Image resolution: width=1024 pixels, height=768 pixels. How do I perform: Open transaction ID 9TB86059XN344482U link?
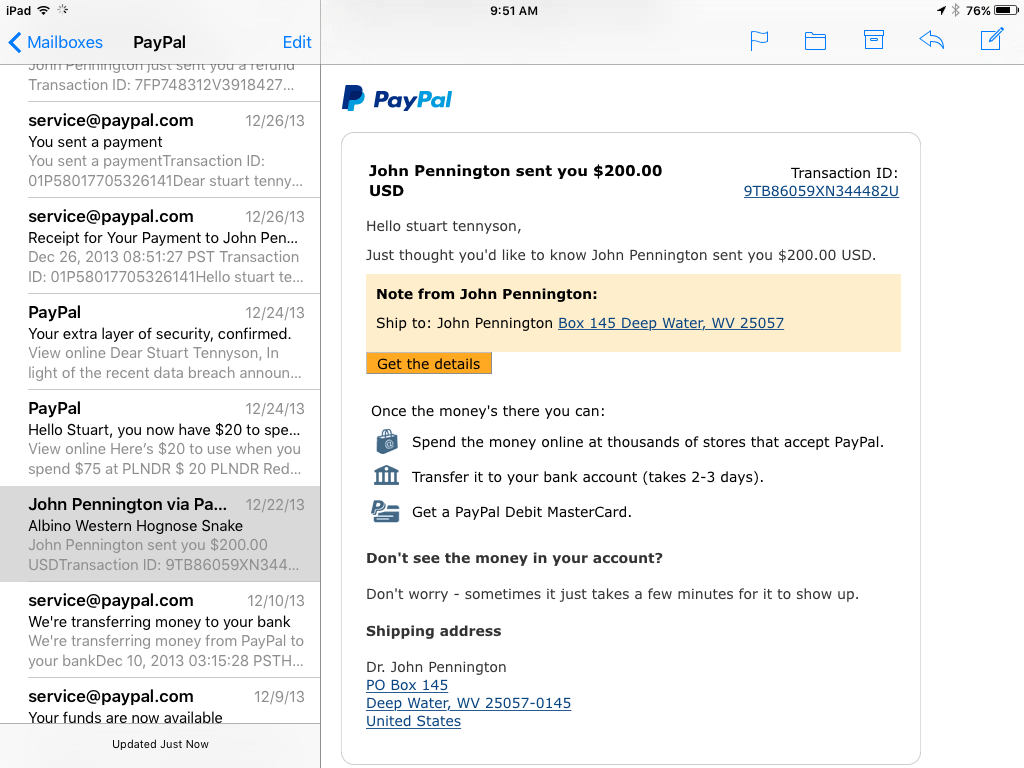coord(821,191)
